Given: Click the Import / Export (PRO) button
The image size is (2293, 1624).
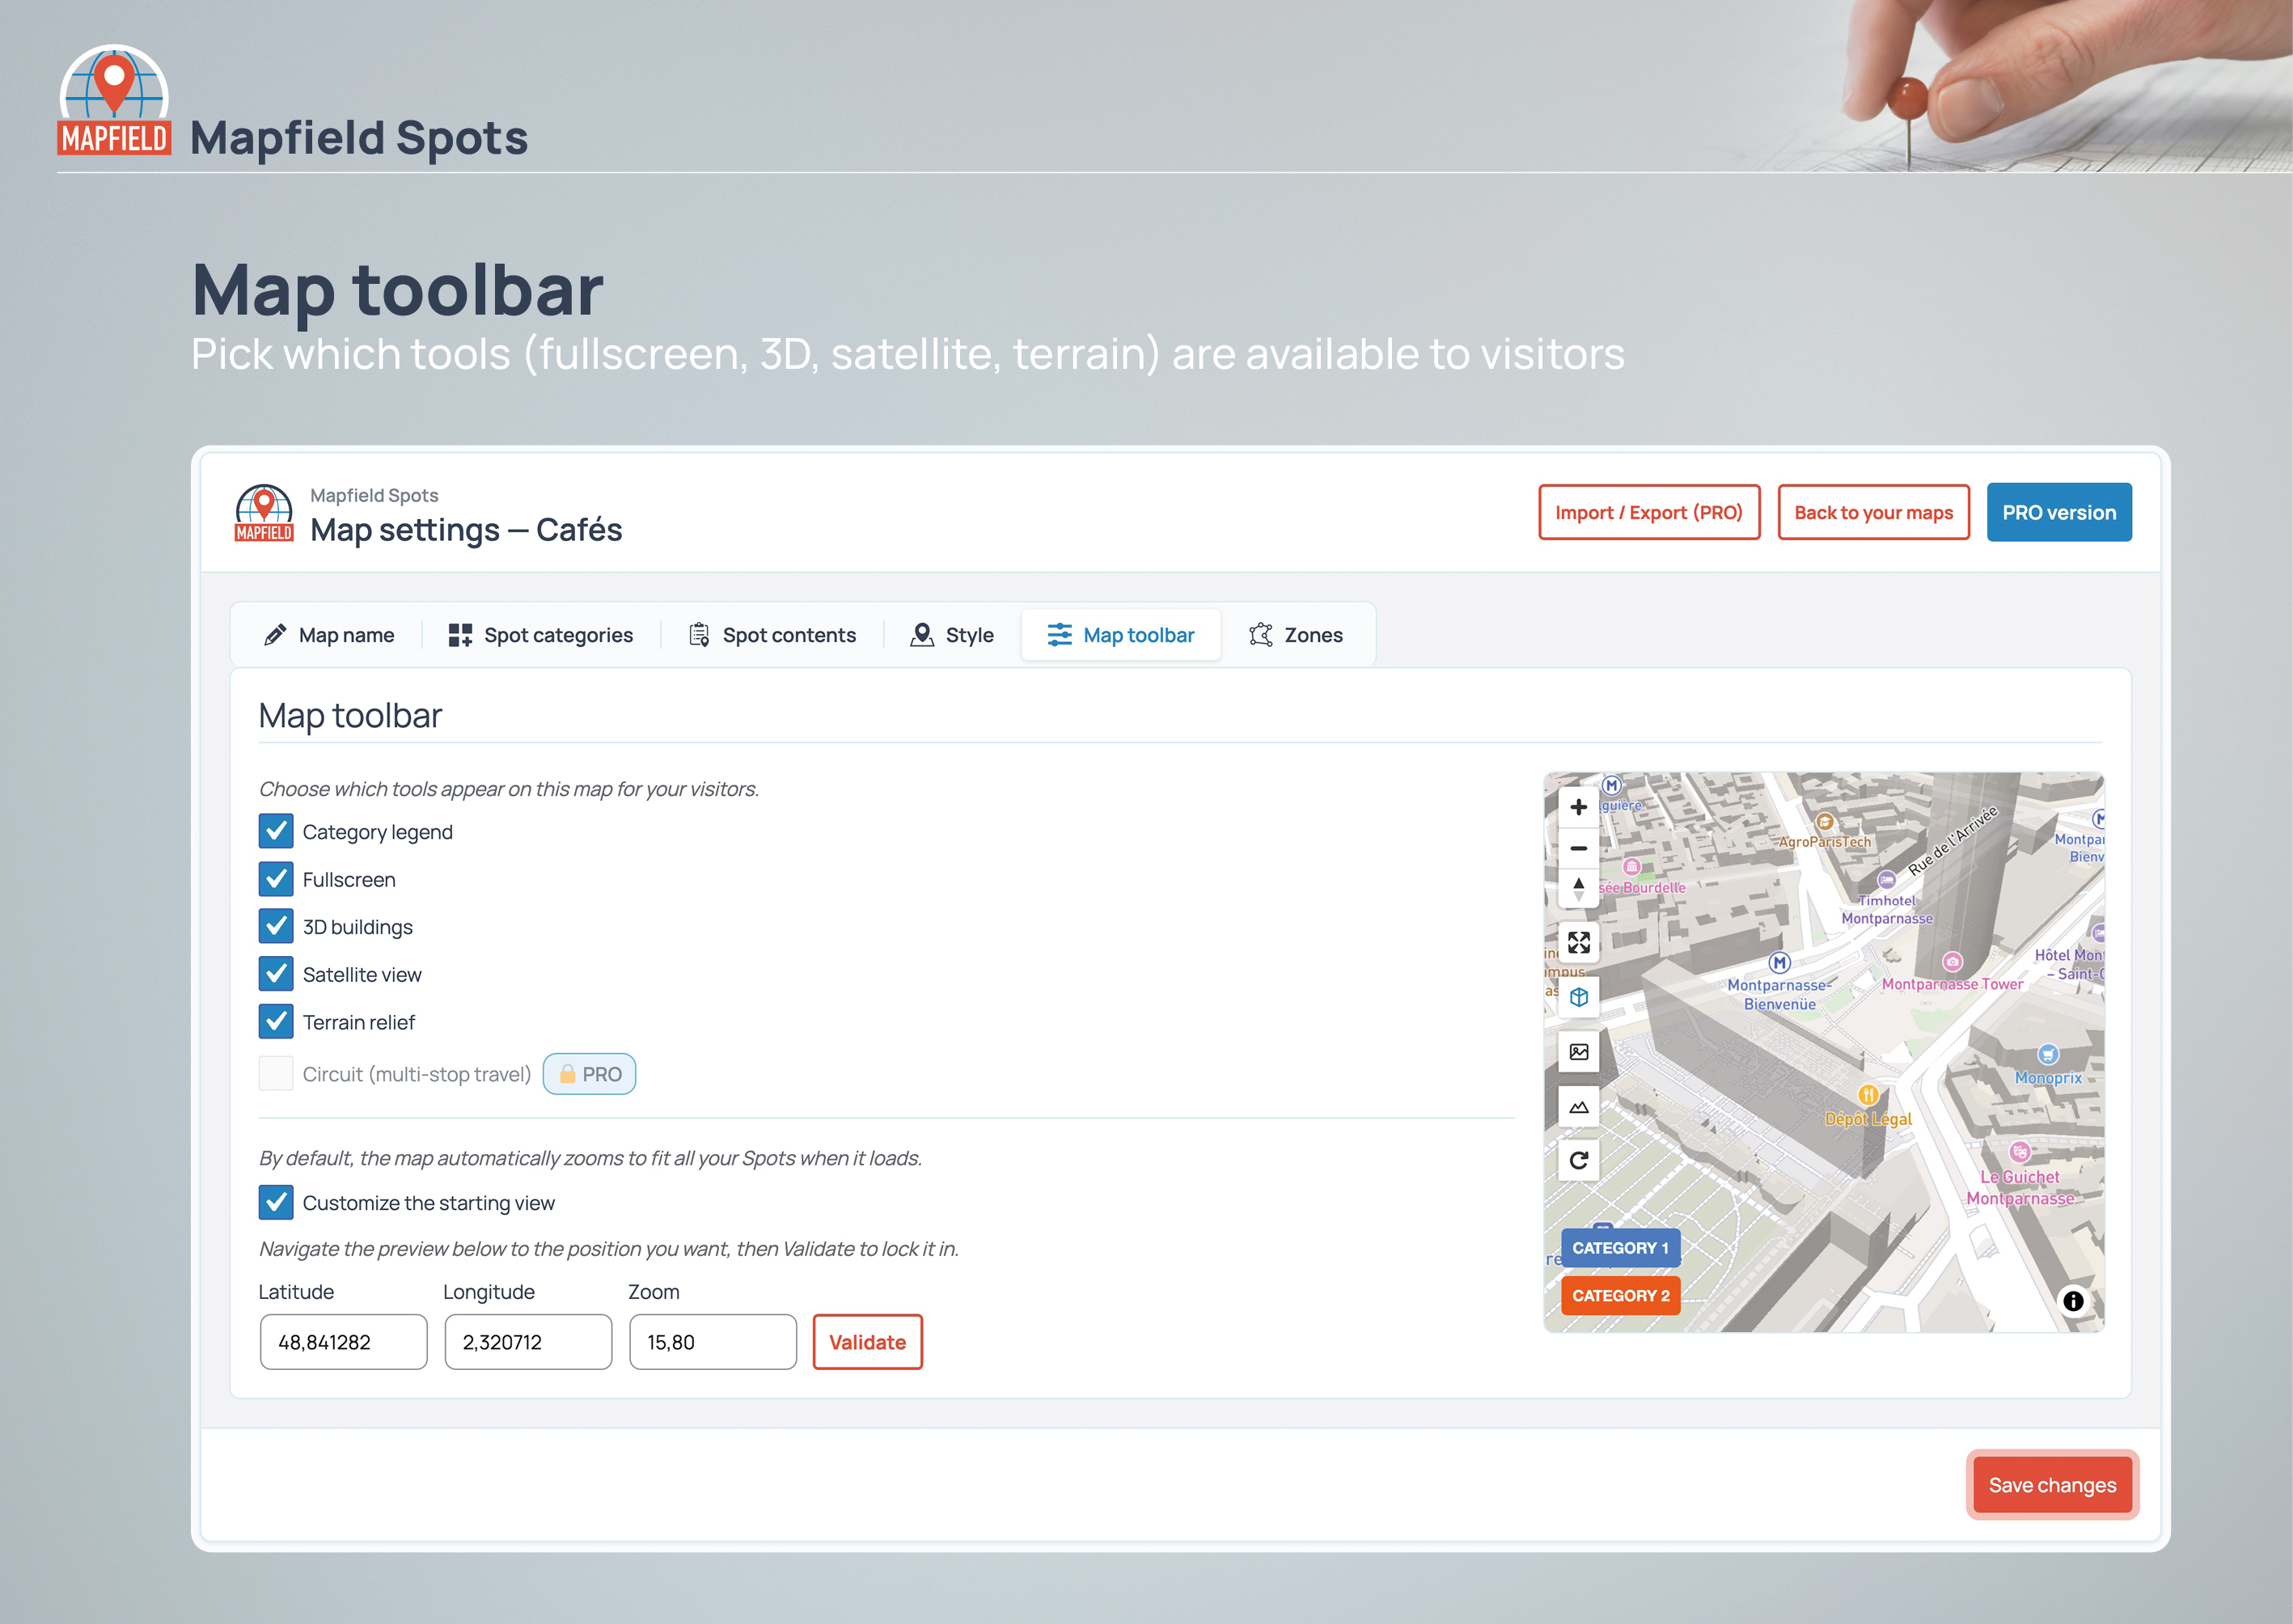Looking at the screenshot, I should coord(1648,512).
